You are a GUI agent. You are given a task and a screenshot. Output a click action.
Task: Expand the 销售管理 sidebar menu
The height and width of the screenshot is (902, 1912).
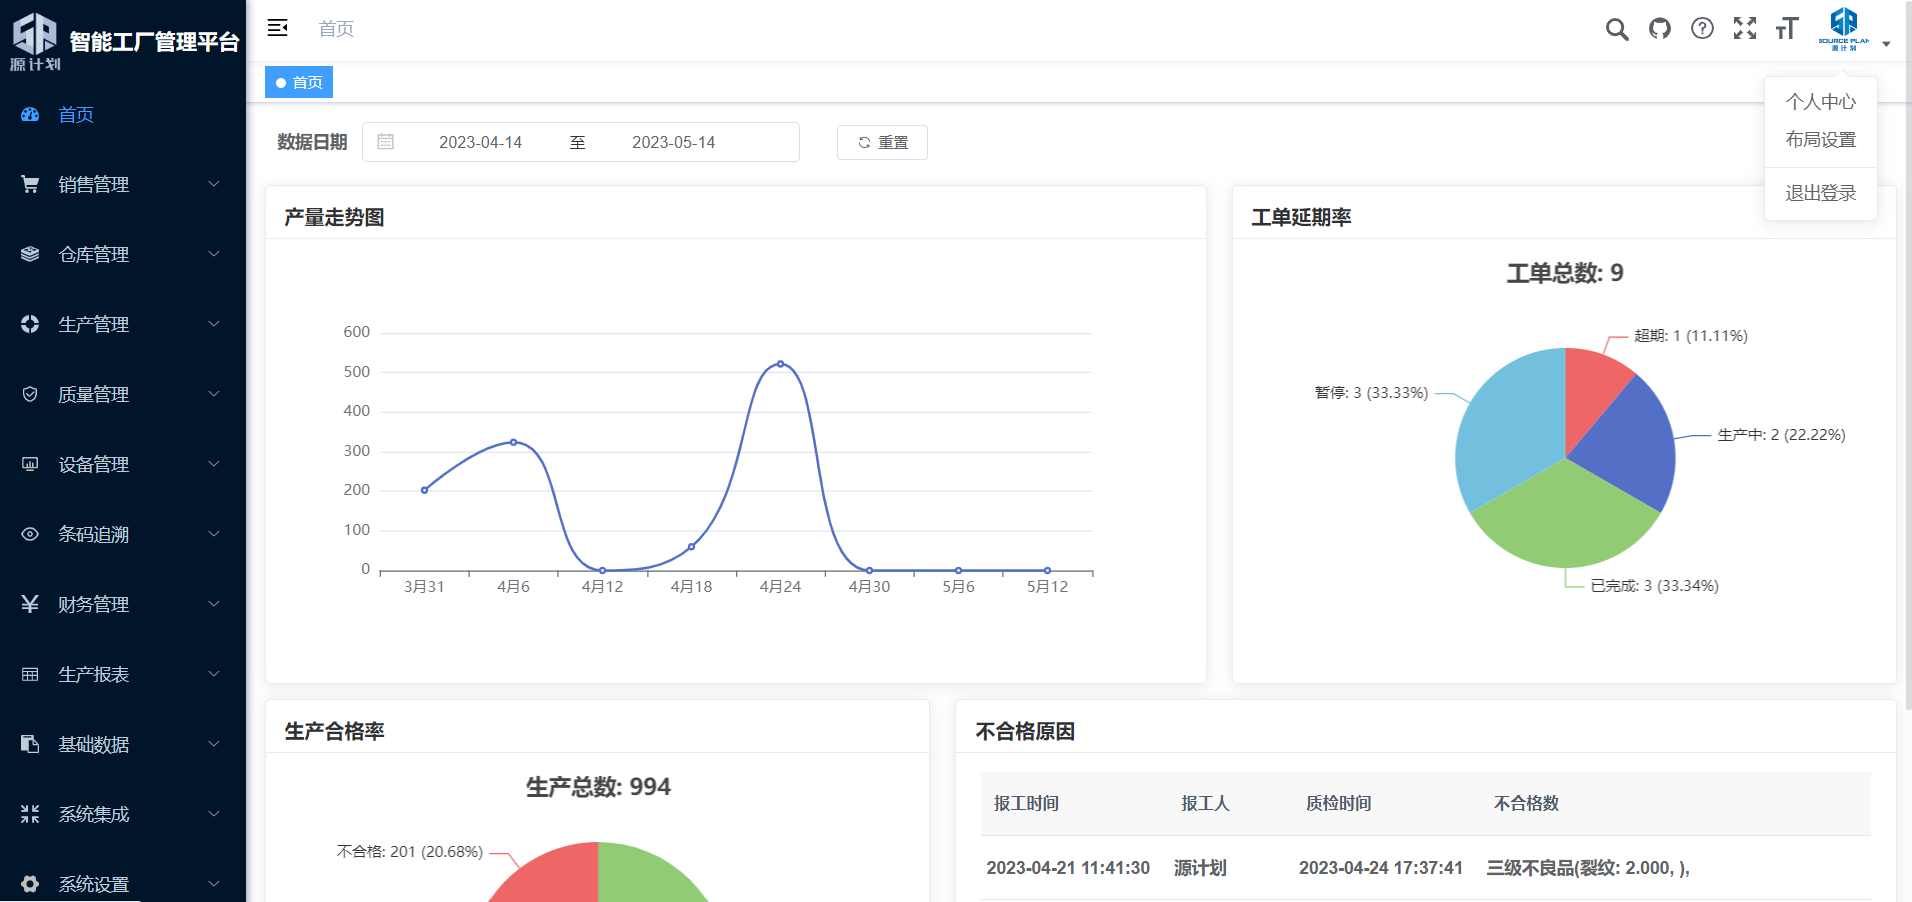pyautogui.click(x=122, y=184)
